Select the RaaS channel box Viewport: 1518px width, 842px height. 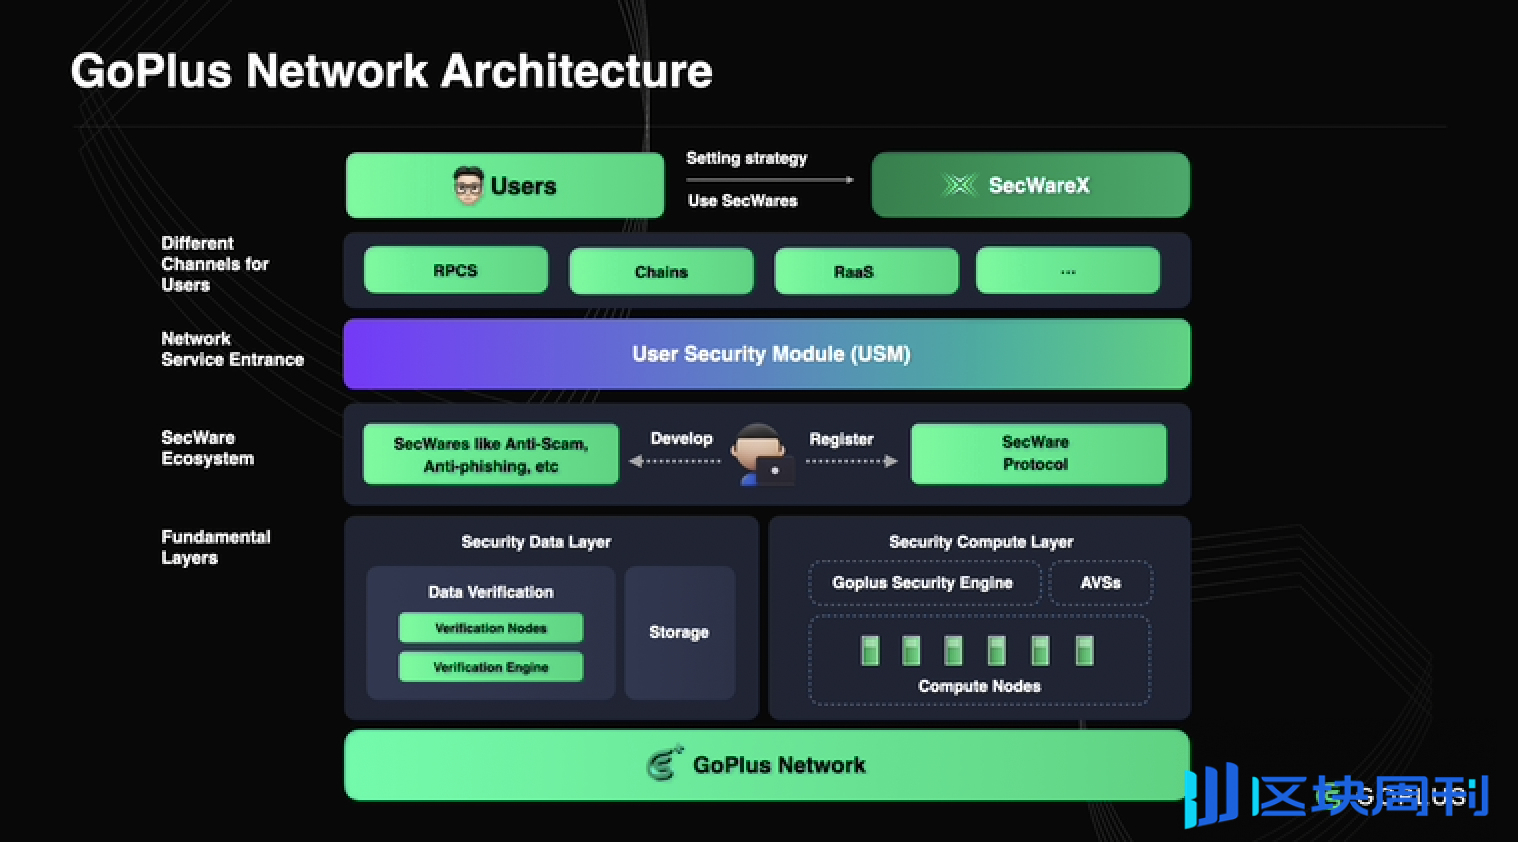(x=866, y=271)
